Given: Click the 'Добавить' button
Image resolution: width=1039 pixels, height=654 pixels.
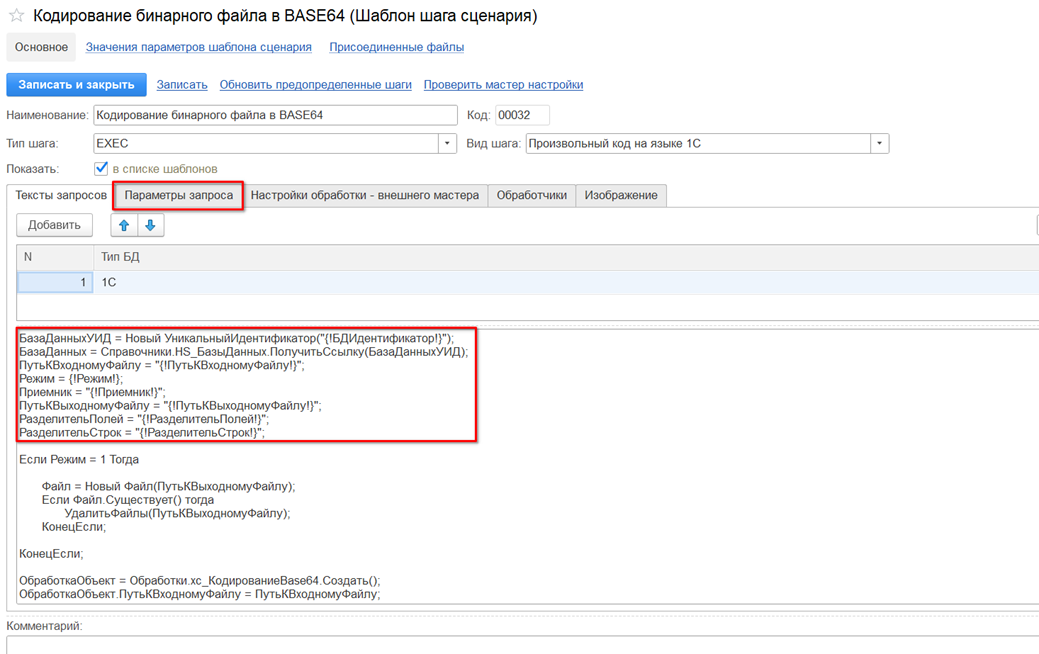Looking at the screenshot, I should pyautogui.click(x=54, y=225).
